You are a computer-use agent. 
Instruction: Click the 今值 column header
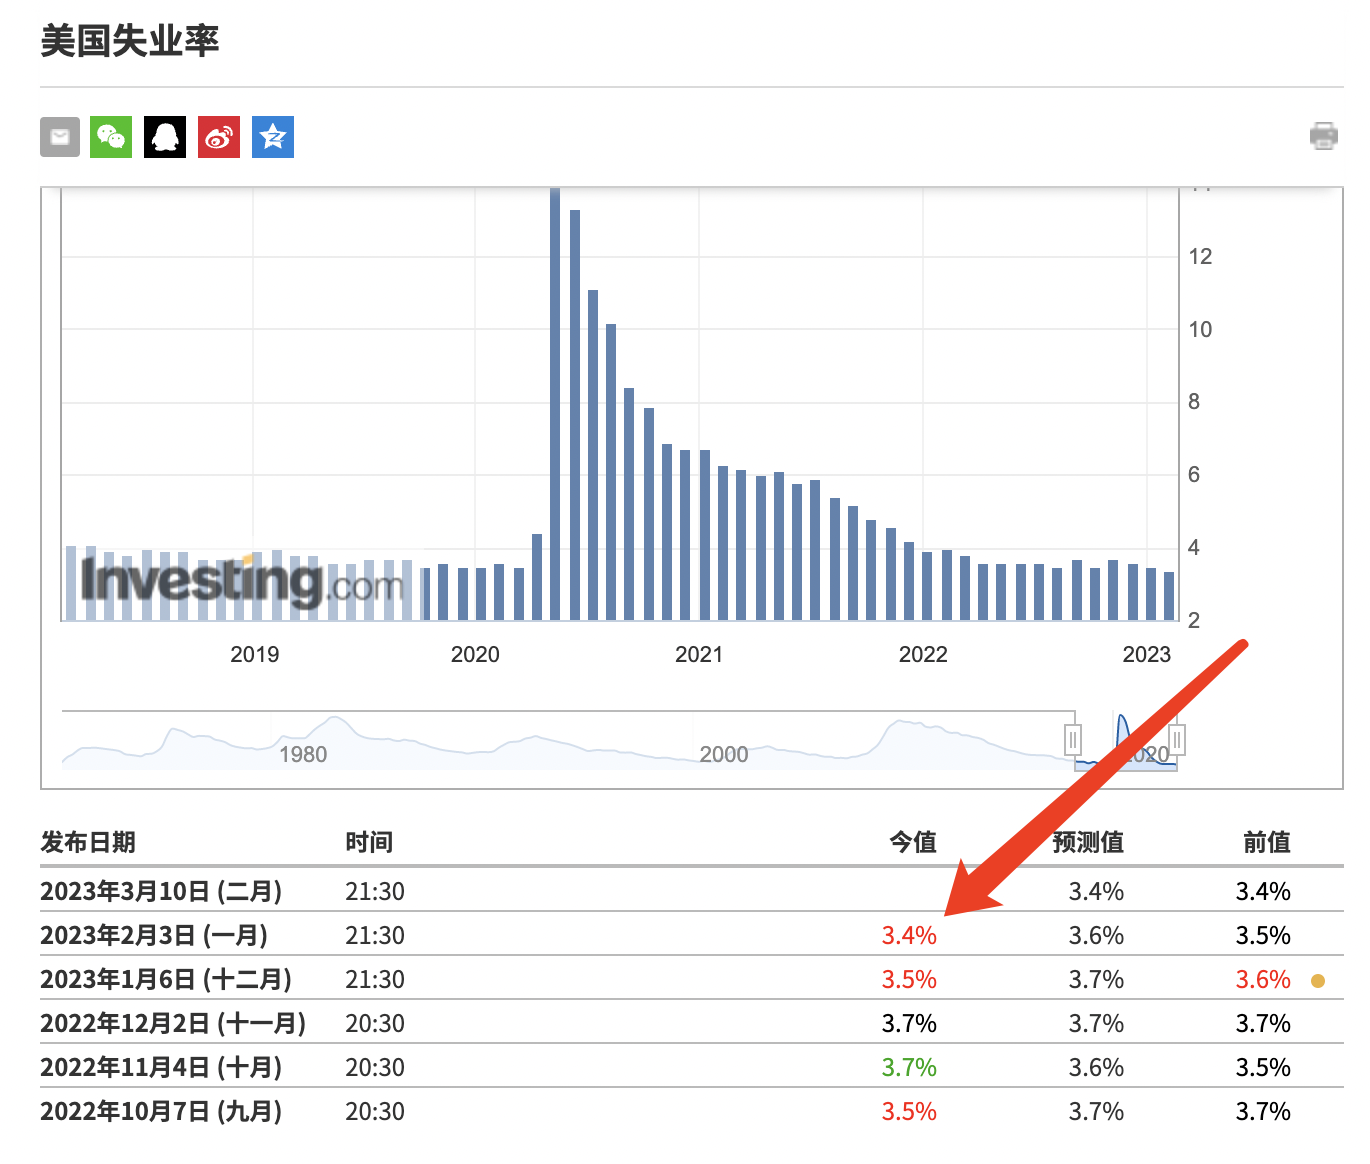pyautogui.click(x=912, y=842)
